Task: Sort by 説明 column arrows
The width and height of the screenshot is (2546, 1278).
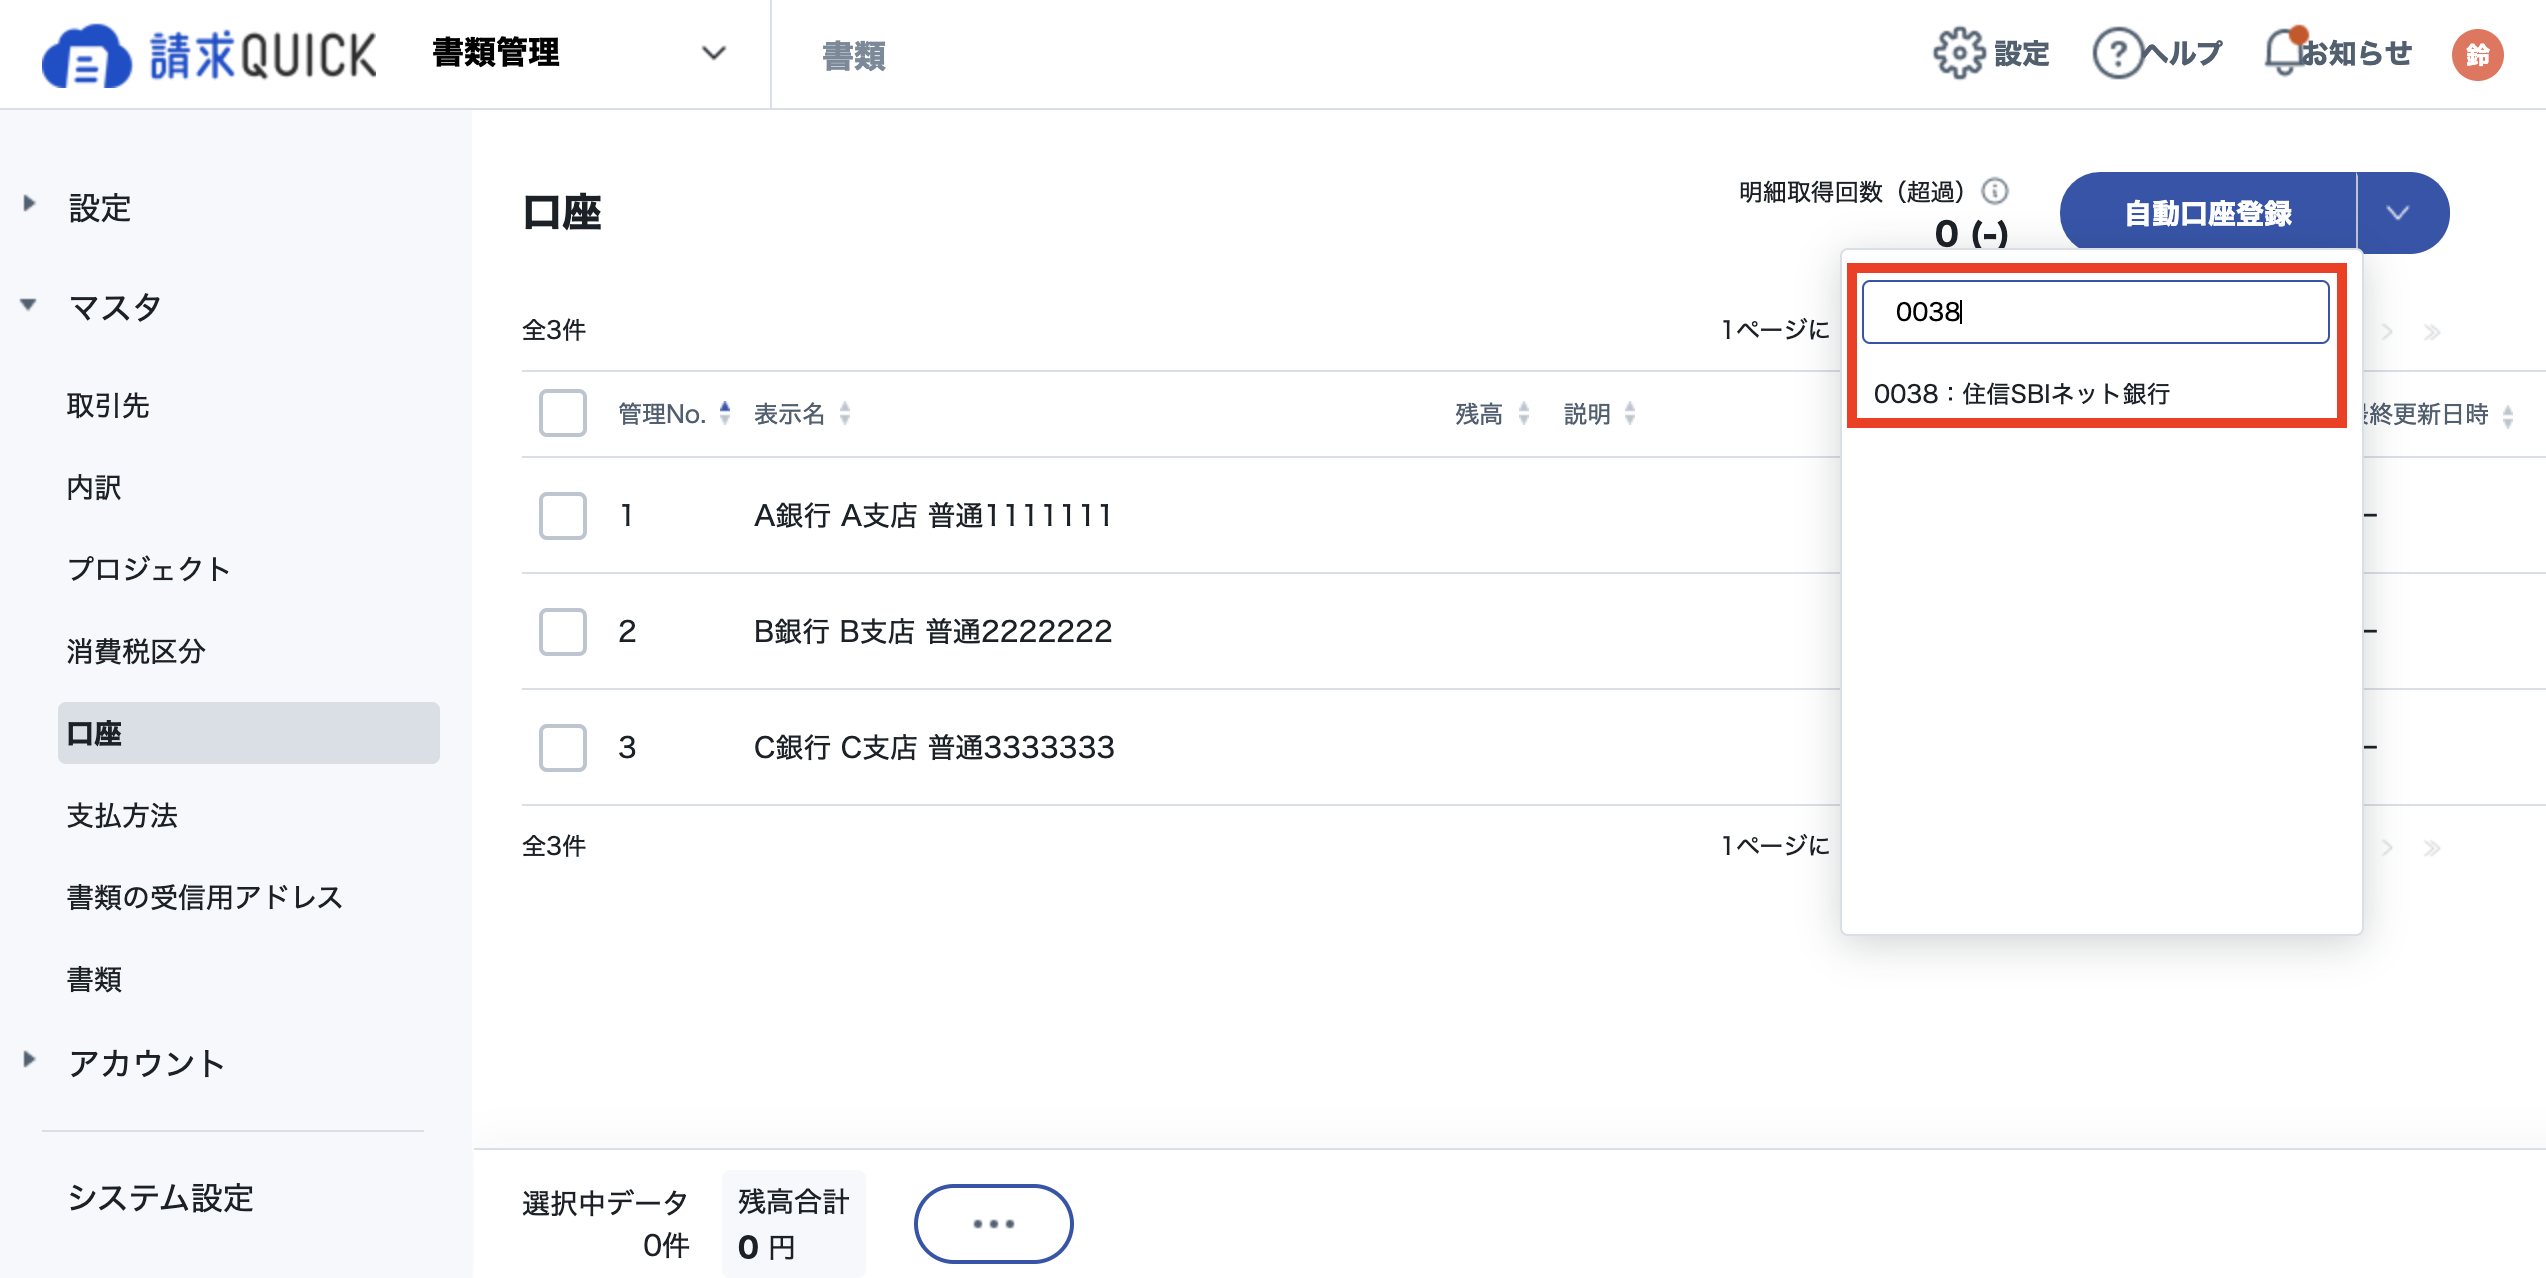Action: [x=1630, y=413]
